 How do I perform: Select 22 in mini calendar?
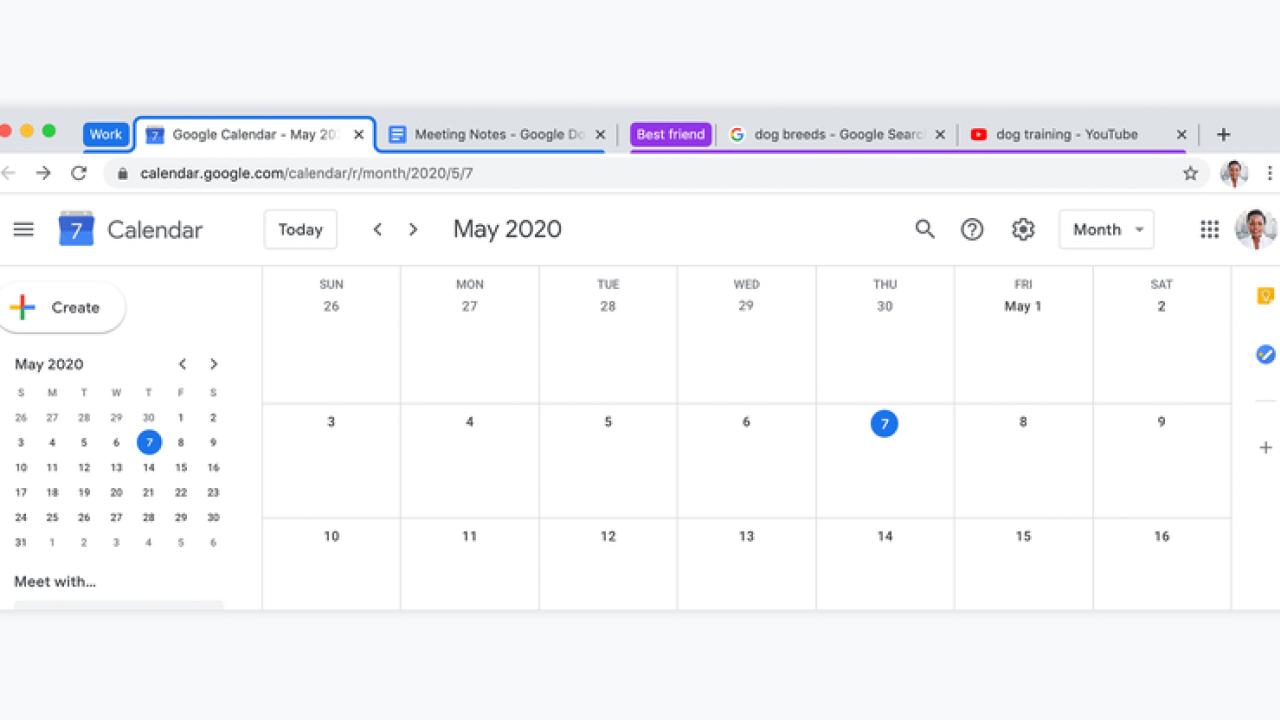coord(181,492)
